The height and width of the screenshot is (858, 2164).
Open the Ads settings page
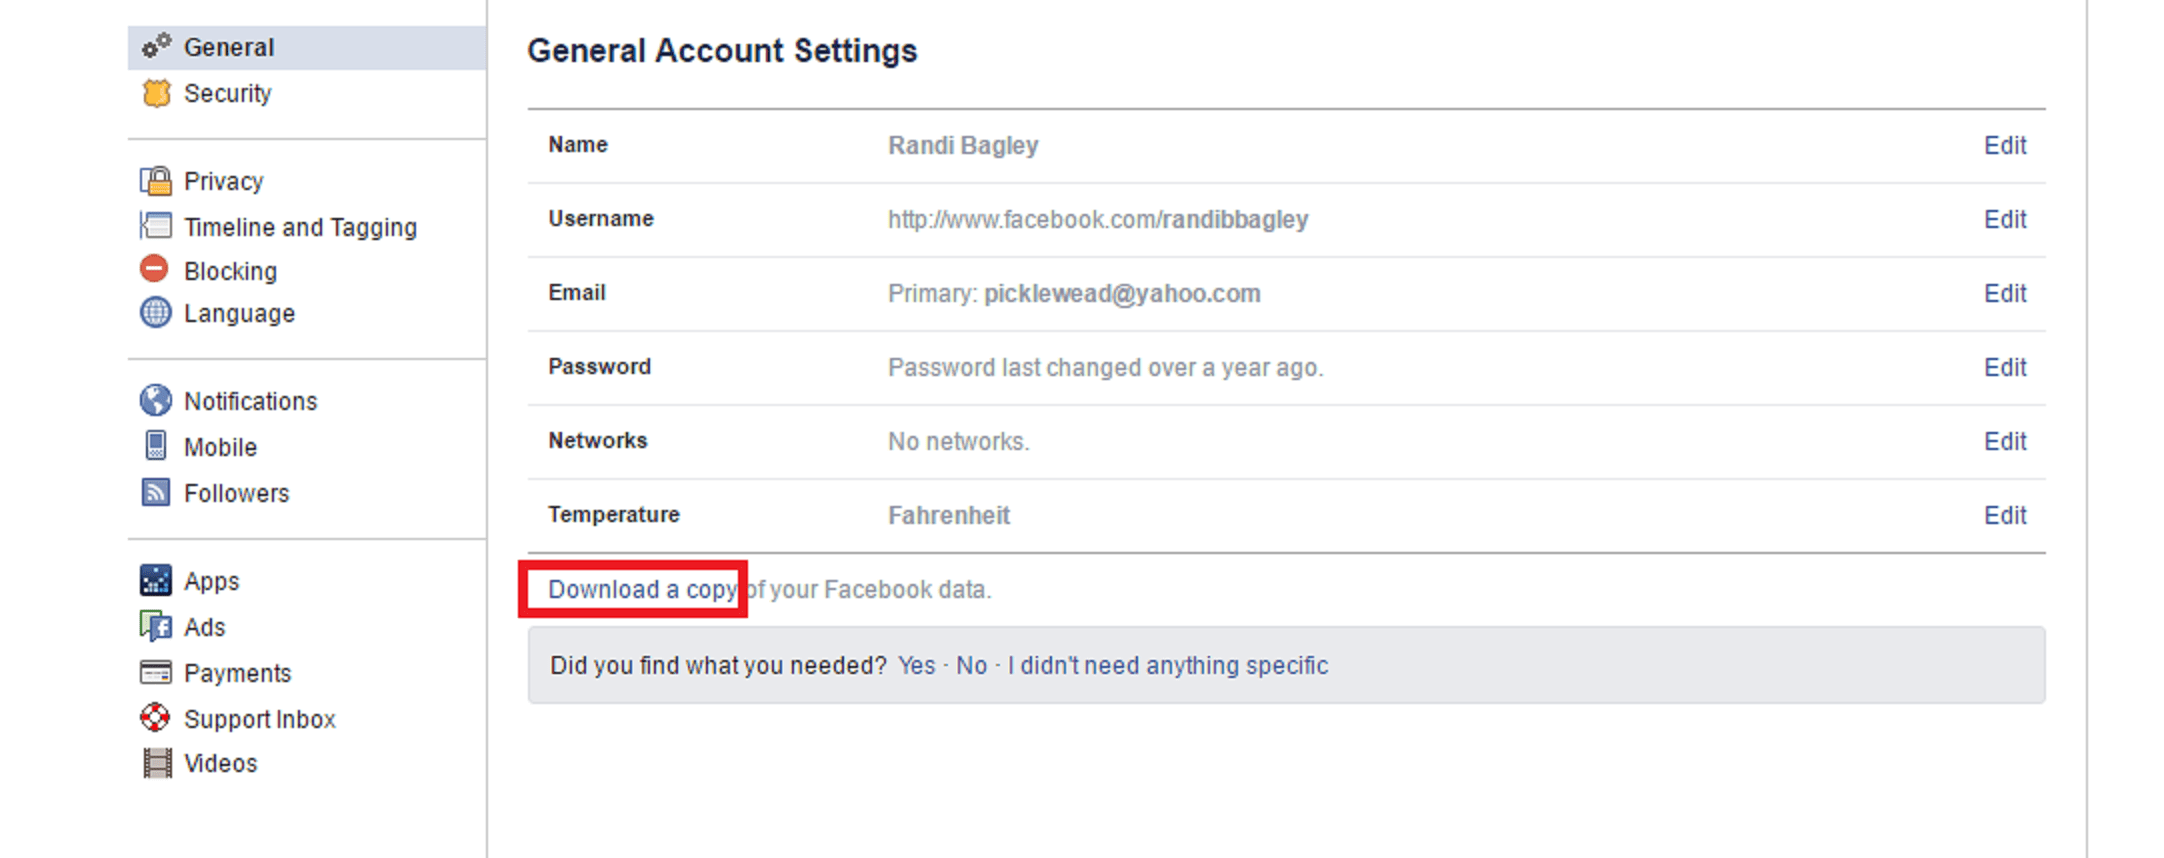[204, 627]
